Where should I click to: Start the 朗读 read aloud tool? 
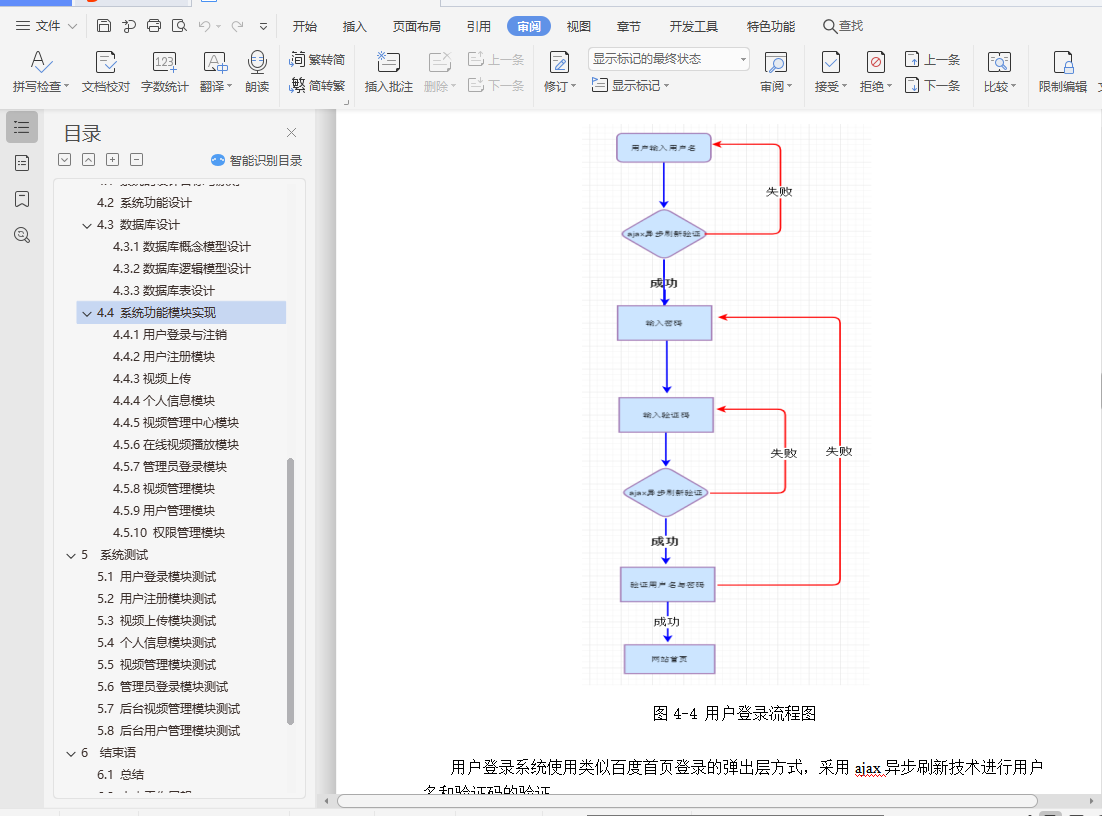point(257,72)
